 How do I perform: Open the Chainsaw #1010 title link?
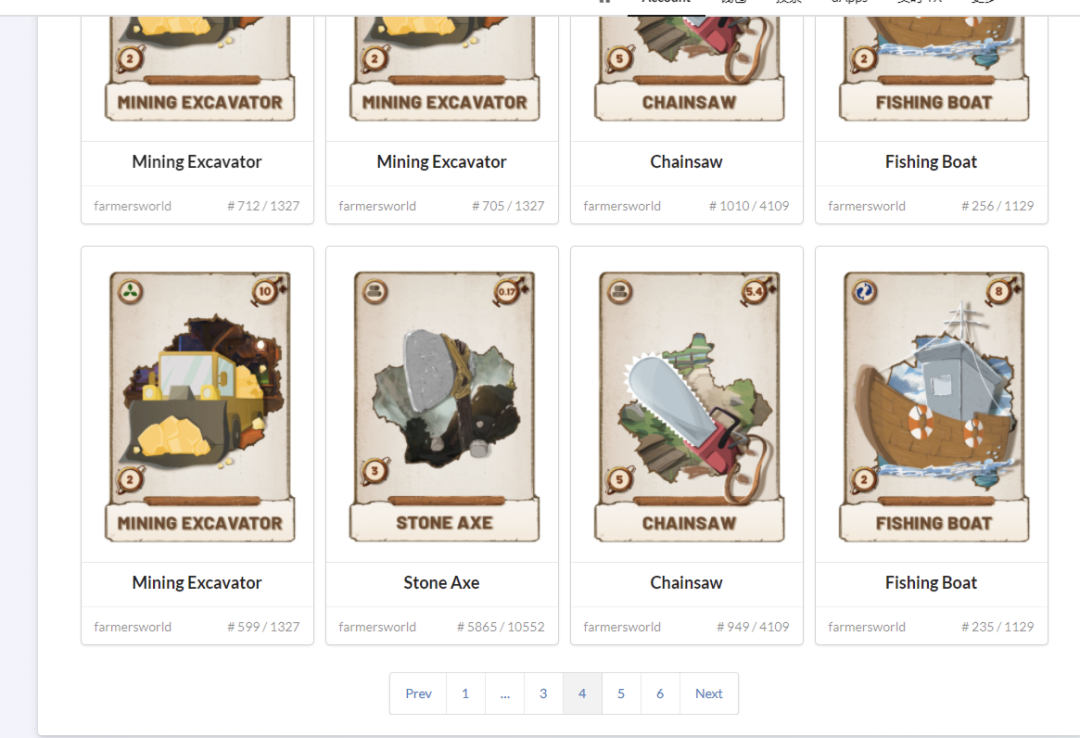click(x=686, y=162)
